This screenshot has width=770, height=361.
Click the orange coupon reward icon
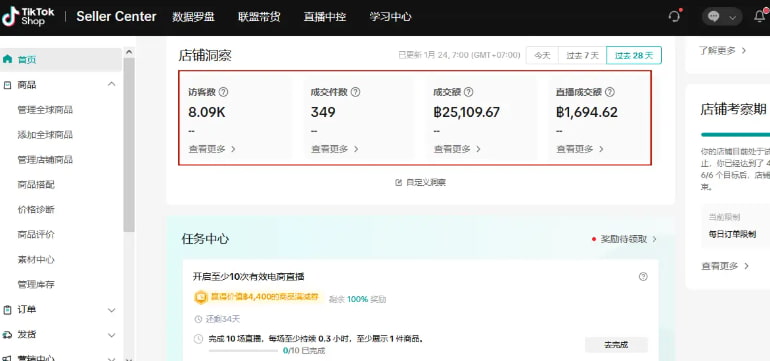point(200,297)
